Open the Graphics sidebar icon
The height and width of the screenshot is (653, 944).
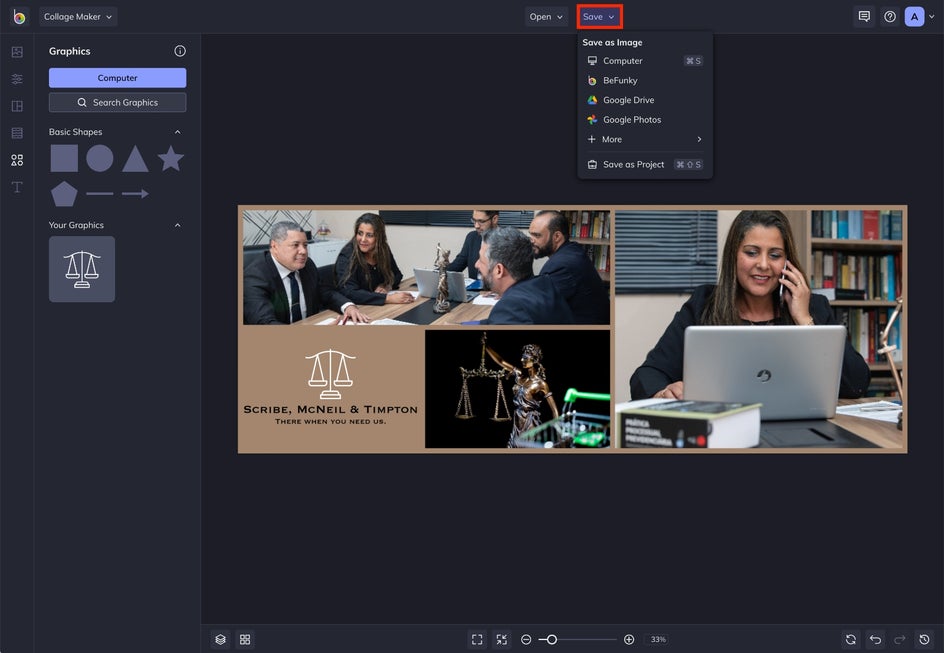tap(17, 160)
